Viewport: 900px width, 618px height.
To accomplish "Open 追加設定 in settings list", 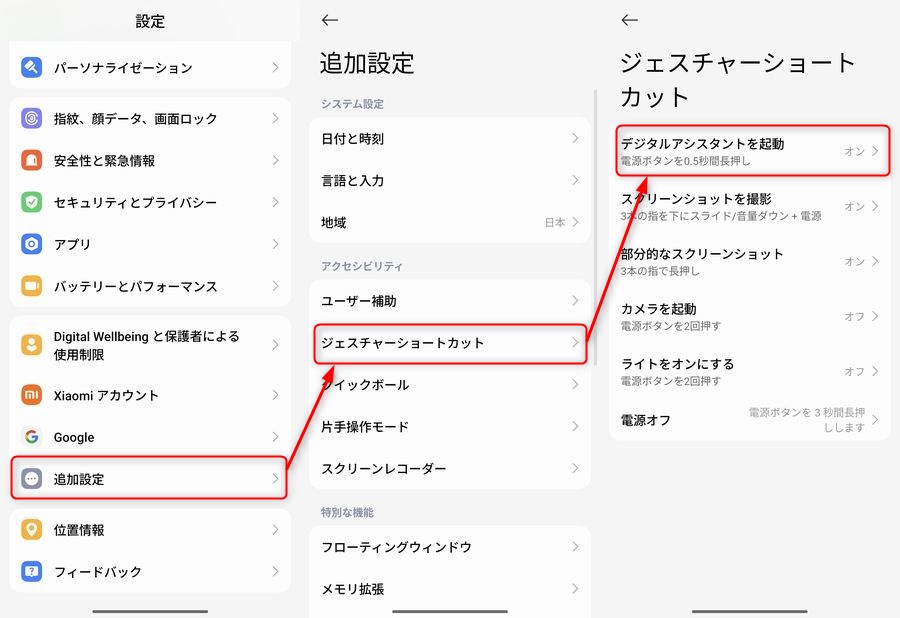I will (150, 479).
